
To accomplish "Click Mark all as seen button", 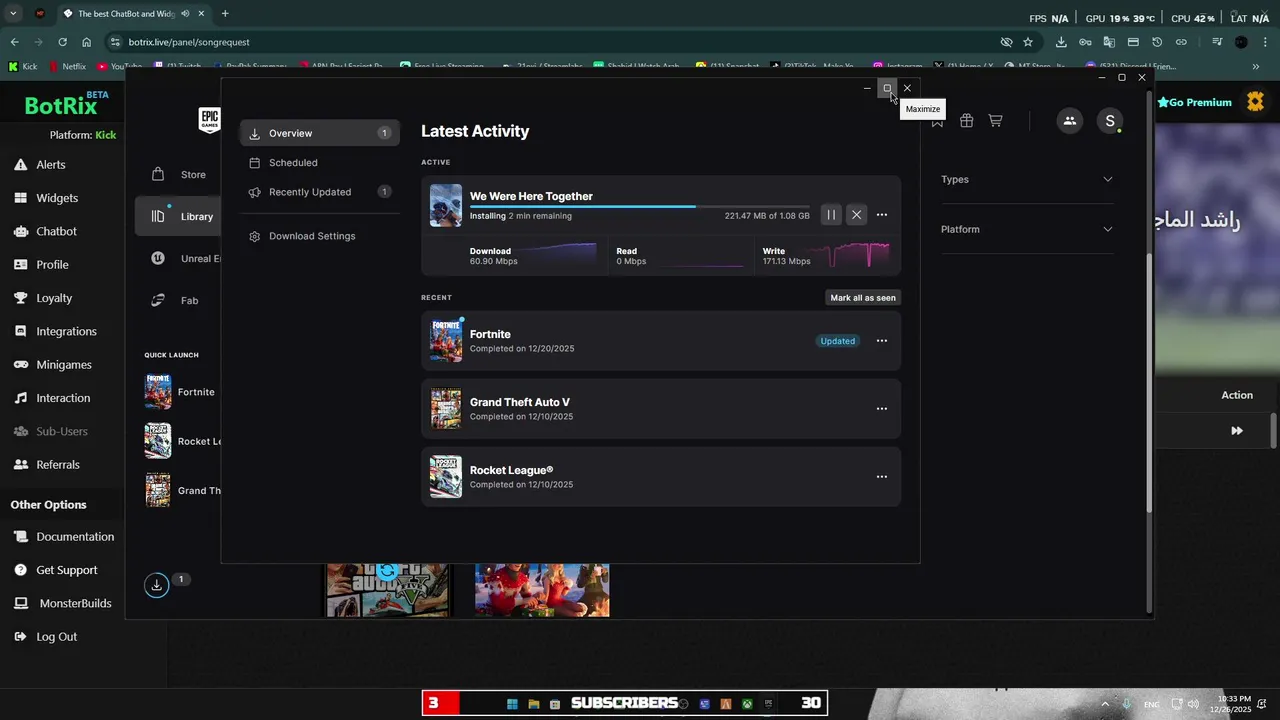I will [863, 297].
